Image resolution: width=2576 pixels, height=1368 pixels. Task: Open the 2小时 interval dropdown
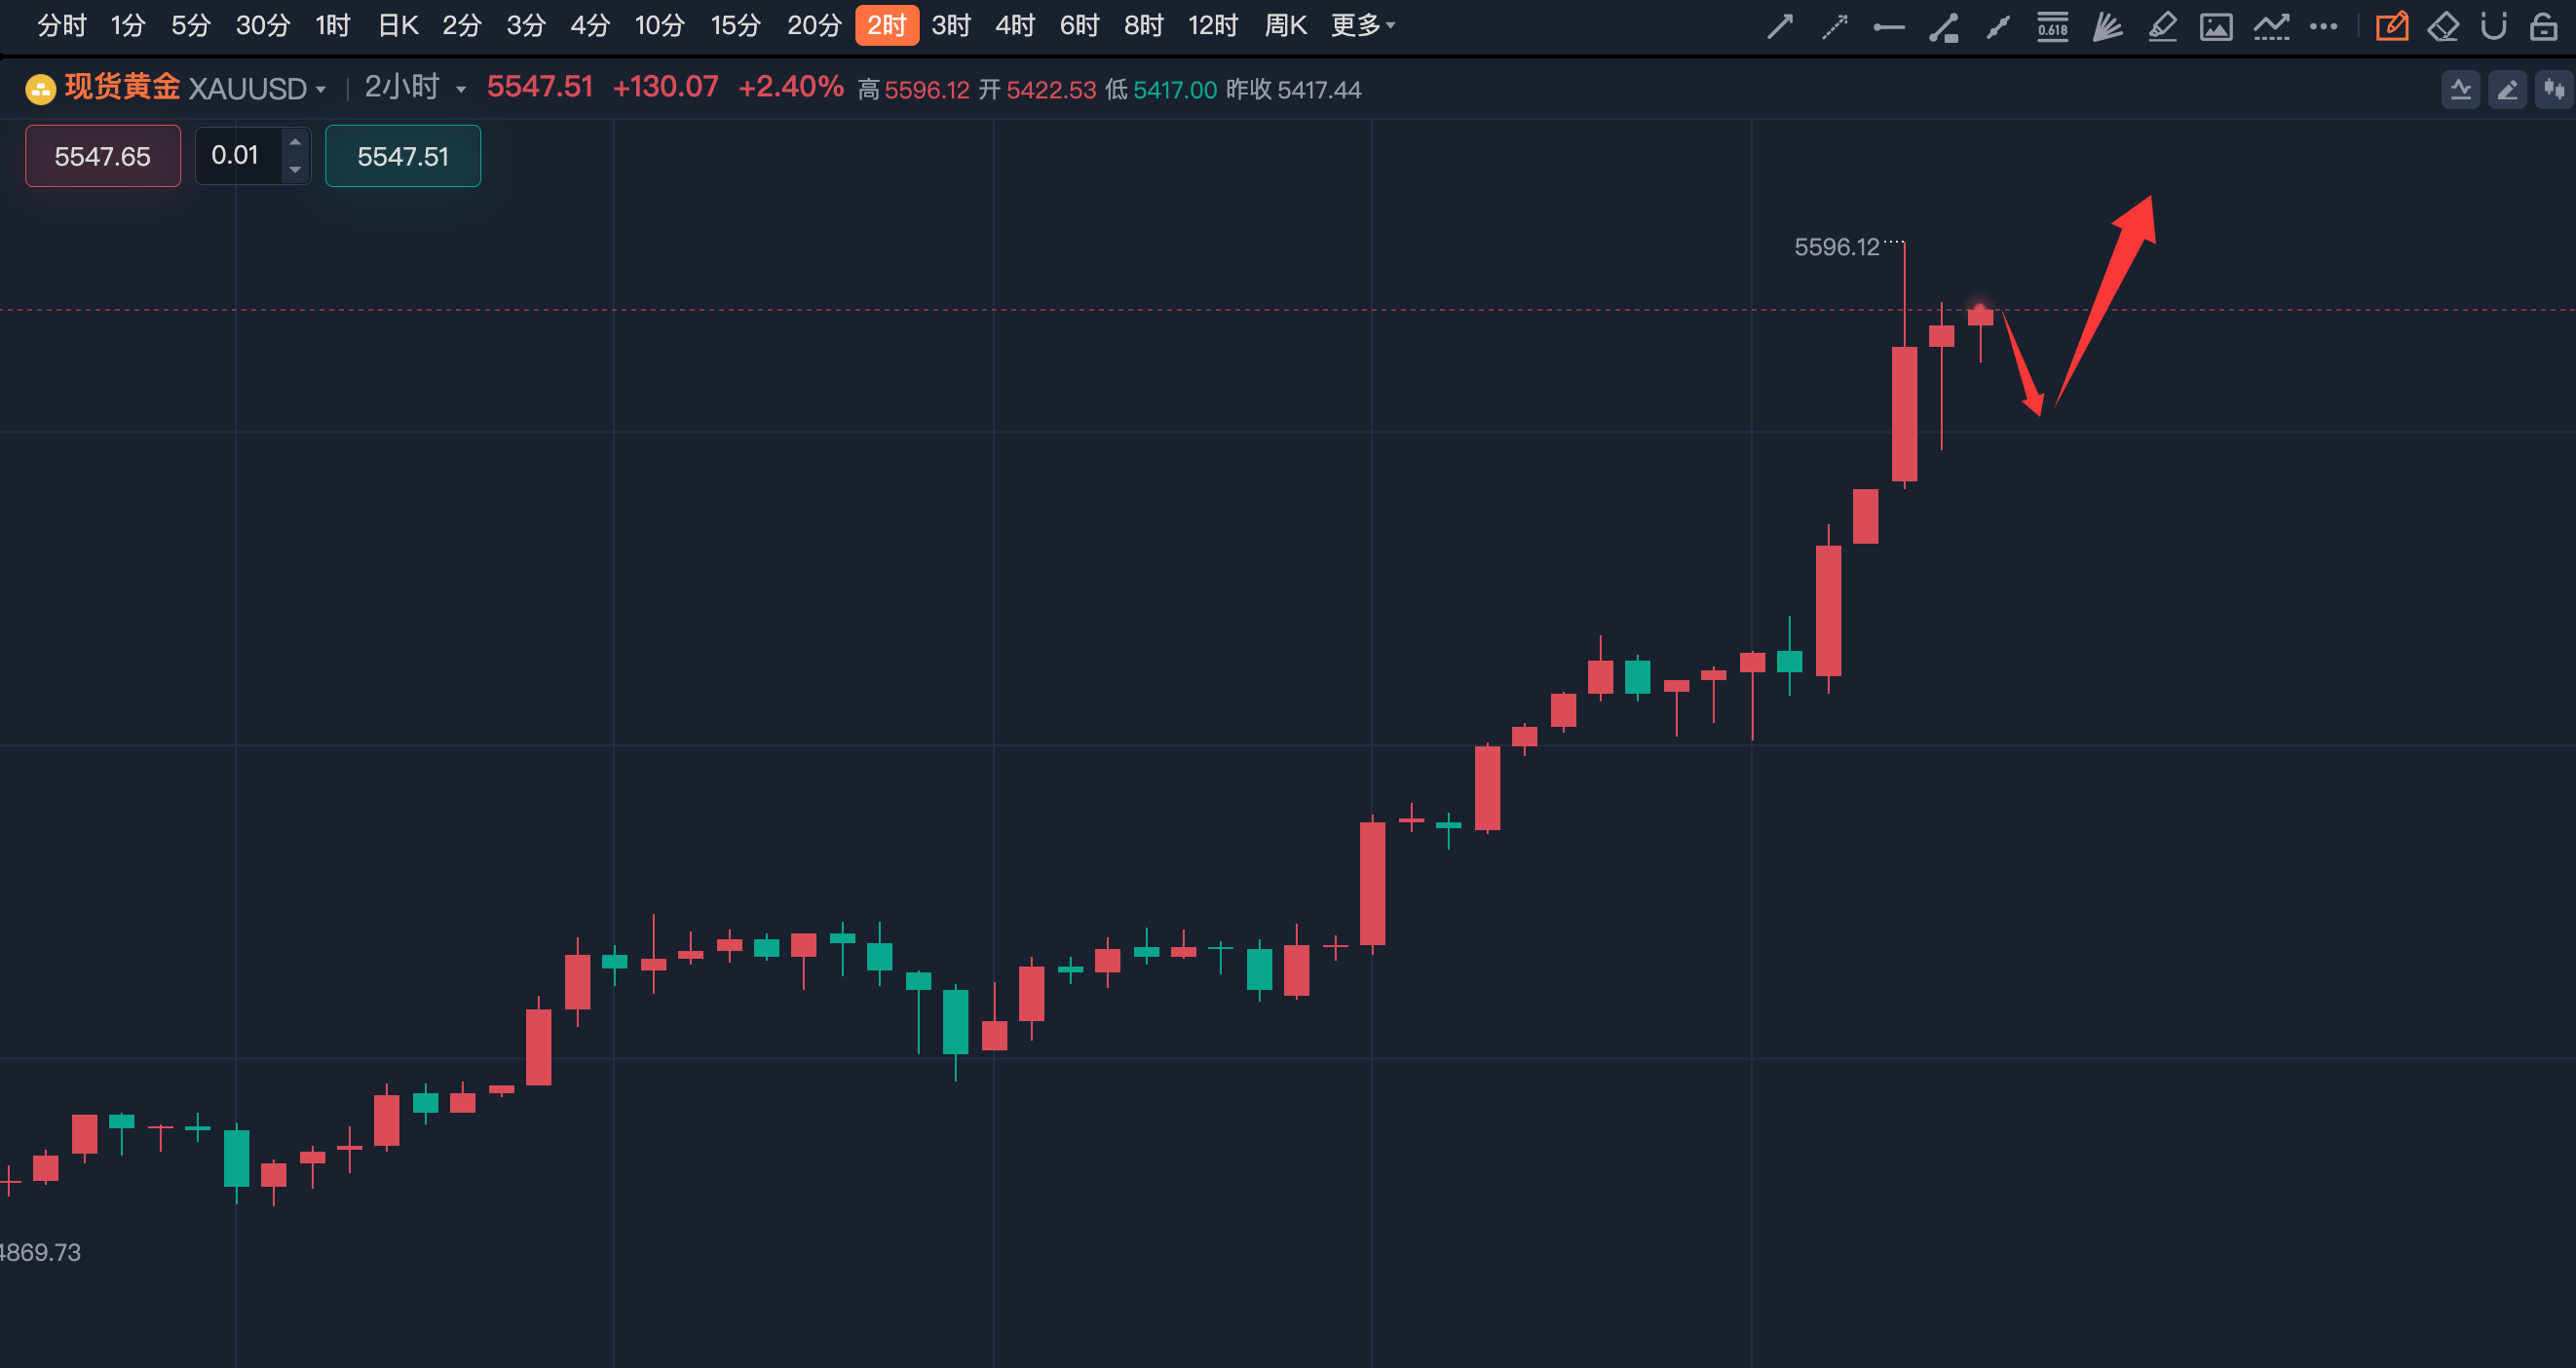pyautogui.click(x=414, y=88)
